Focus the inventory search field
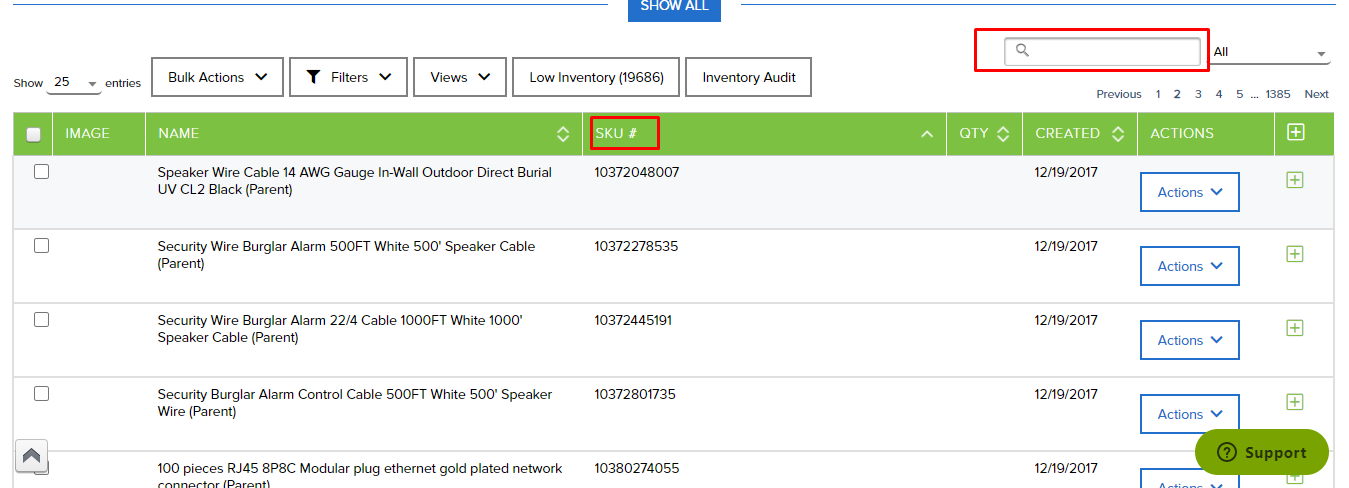Screen dimensions: 1349x488 (x=1102, y=51)
